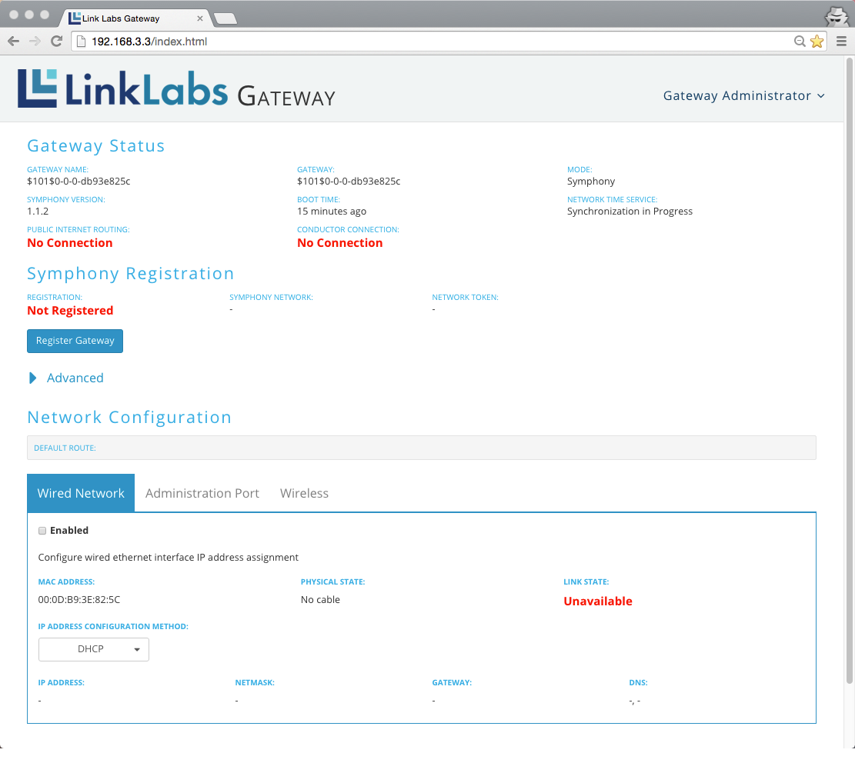The image size is (855, 783).
Task: Click the Link Labs logo
Action: click(176, 89)
